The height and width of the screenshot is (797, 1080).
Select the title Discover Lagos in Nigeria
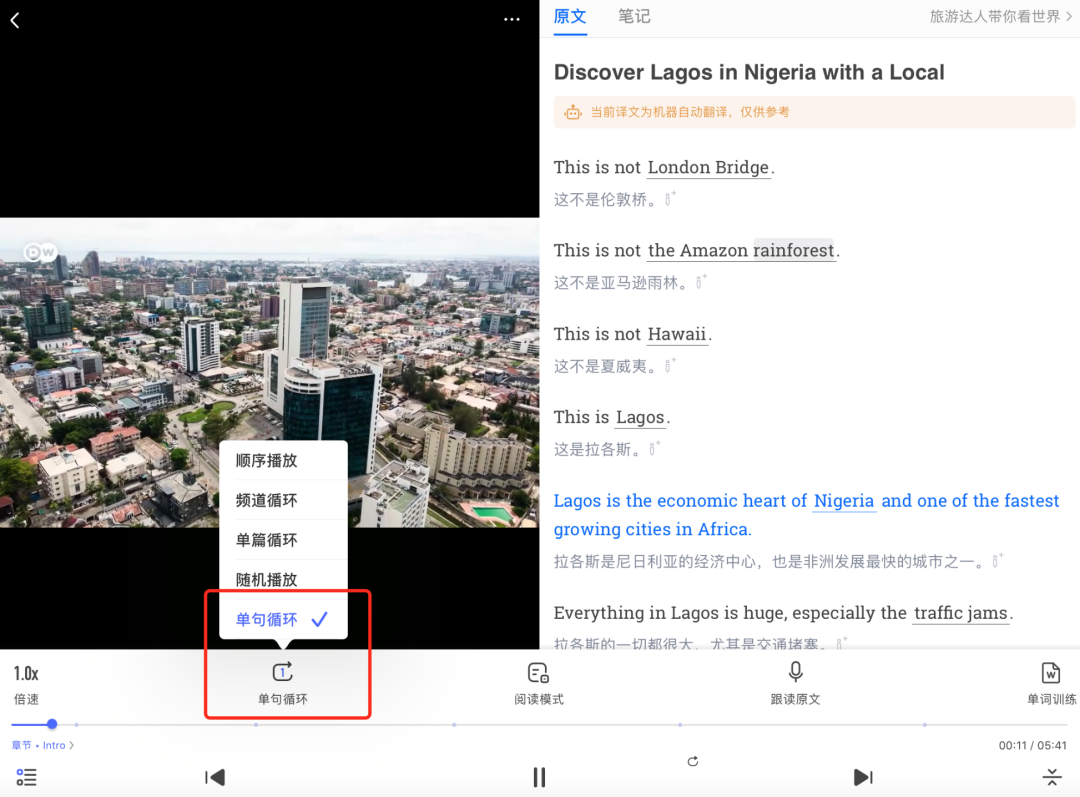click(749, 72)
